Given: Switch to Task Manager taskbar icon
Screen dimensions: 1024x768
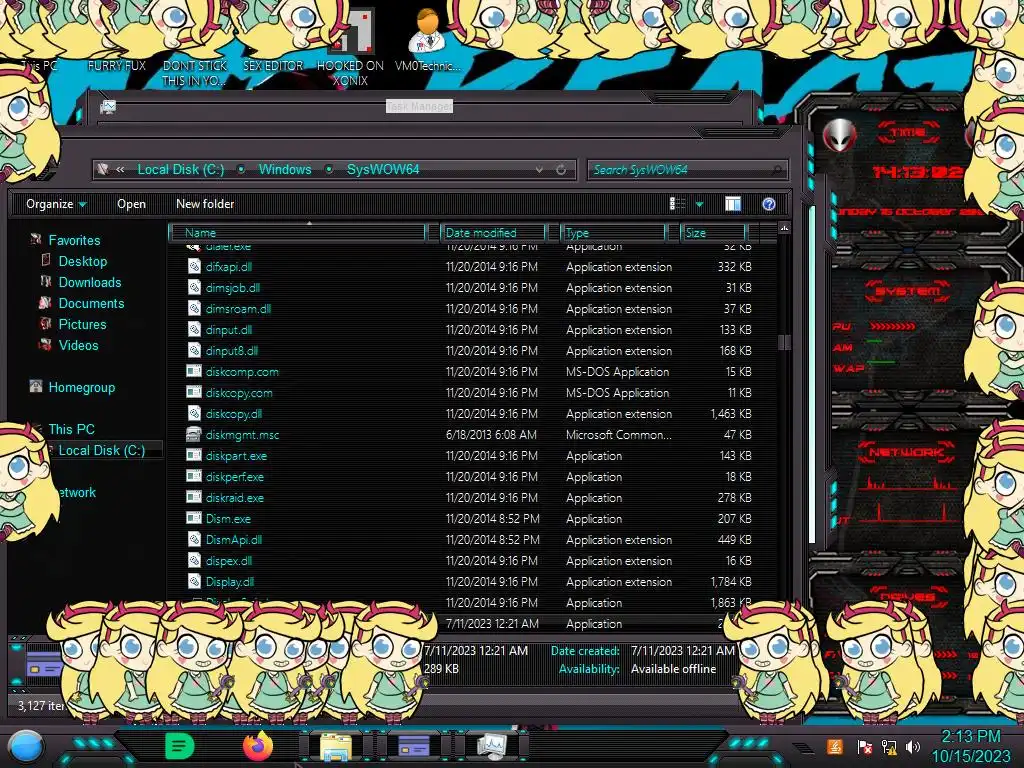Looking at the screenshot, I should point(491,746).
